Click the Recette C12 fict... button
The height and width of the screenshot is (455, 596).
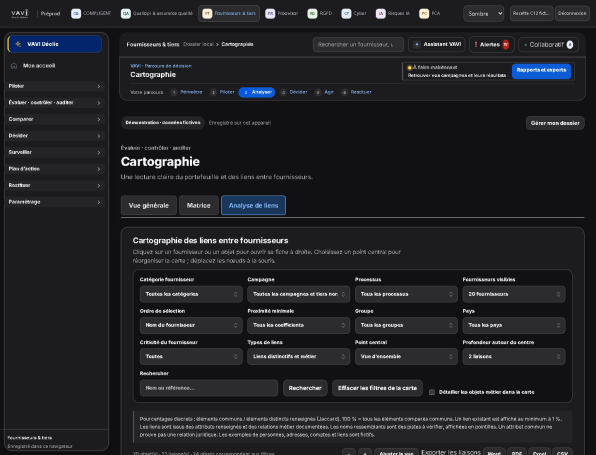tap(531, 14)
